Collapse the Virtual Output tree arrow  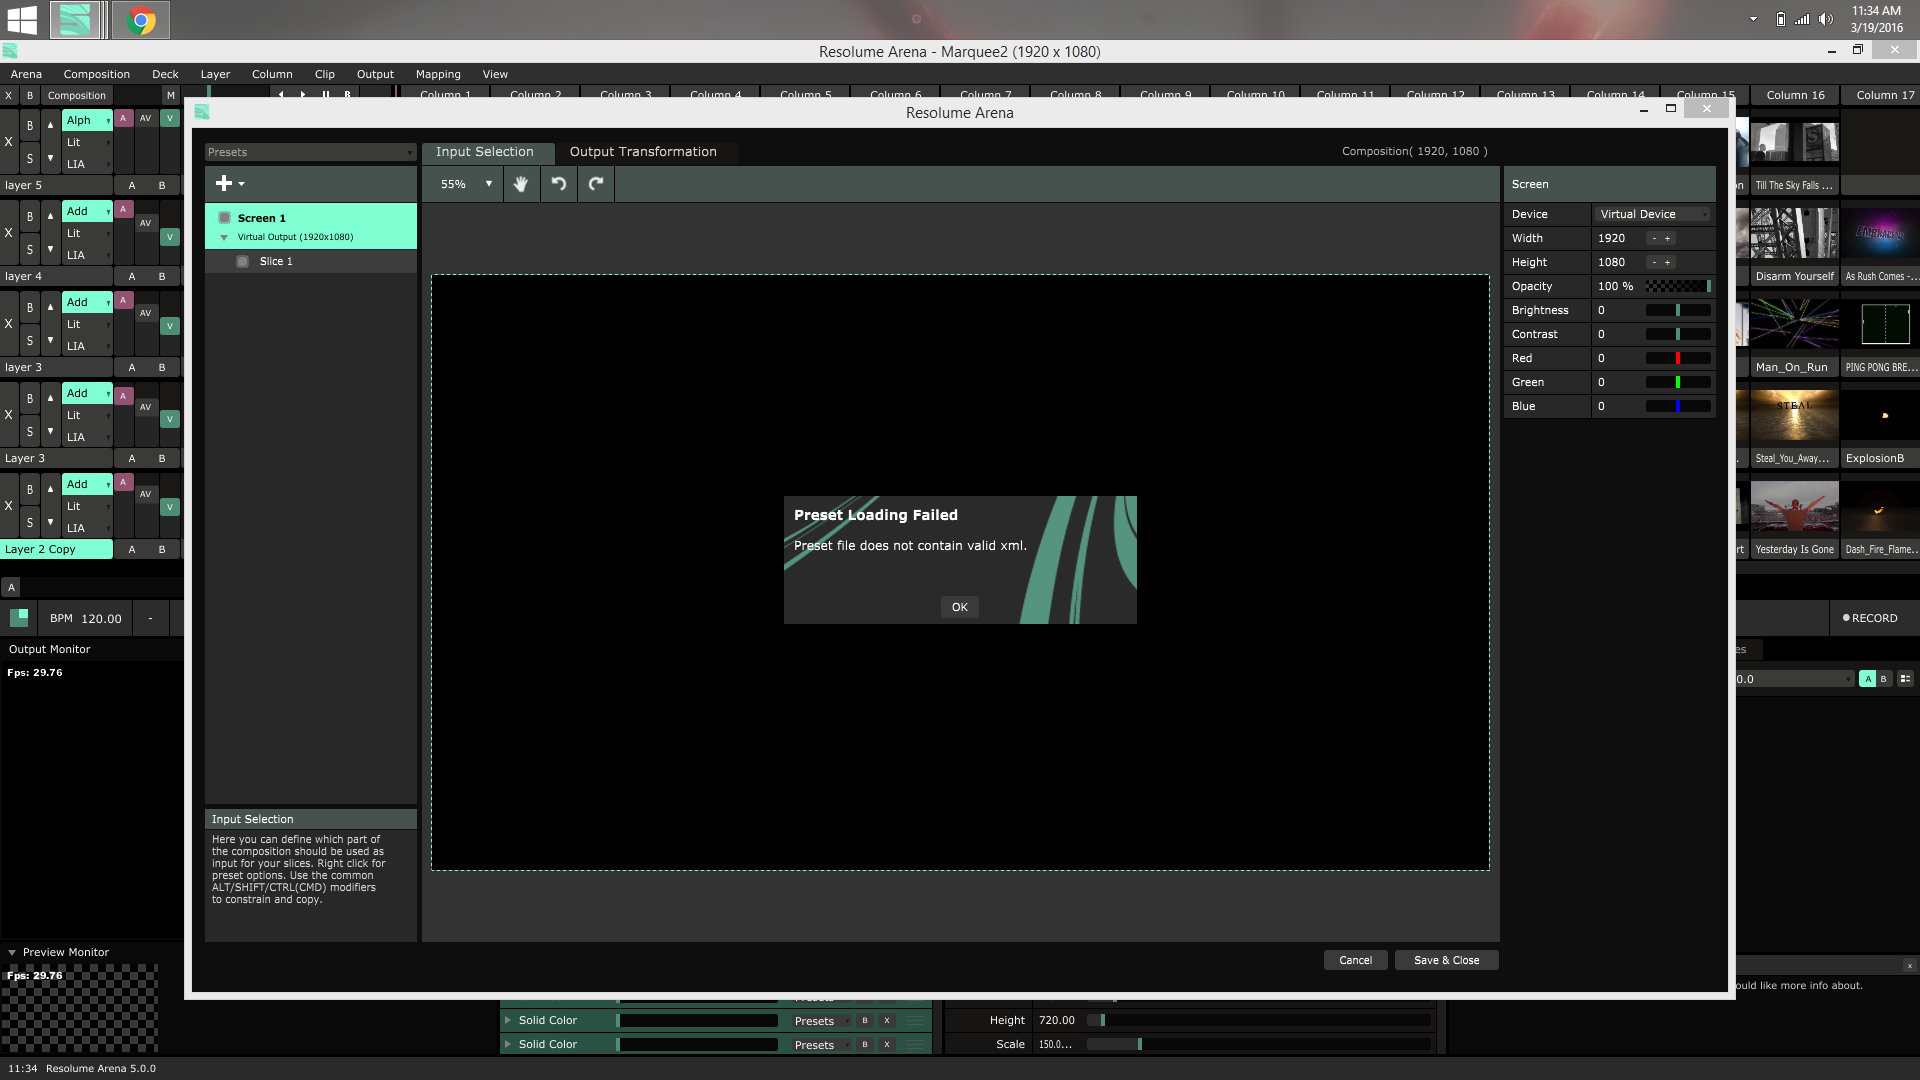coord(224,238)
